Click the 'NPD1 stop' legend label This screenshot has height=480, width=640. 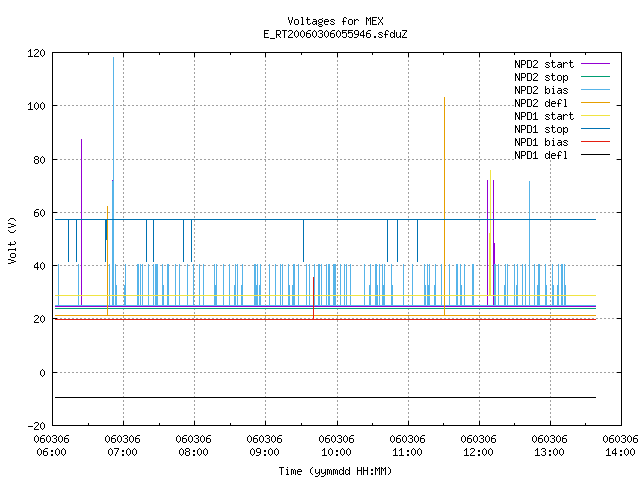click(x=541, y=129)
